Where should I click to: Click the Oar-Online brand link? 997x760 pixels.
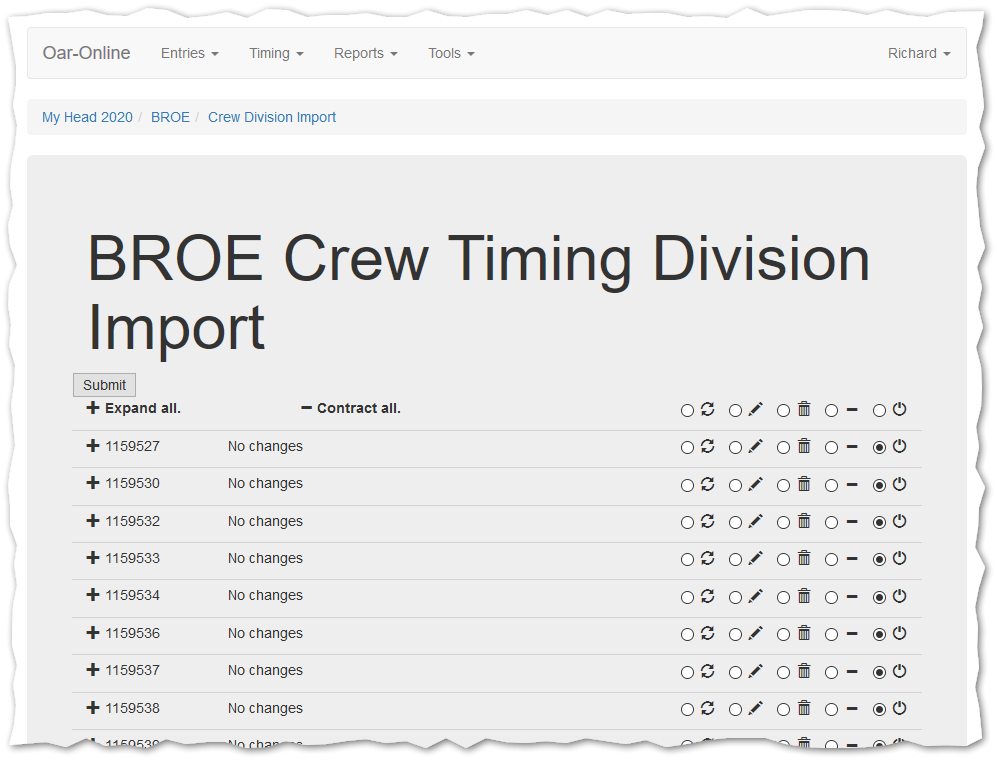pos(86,53)
